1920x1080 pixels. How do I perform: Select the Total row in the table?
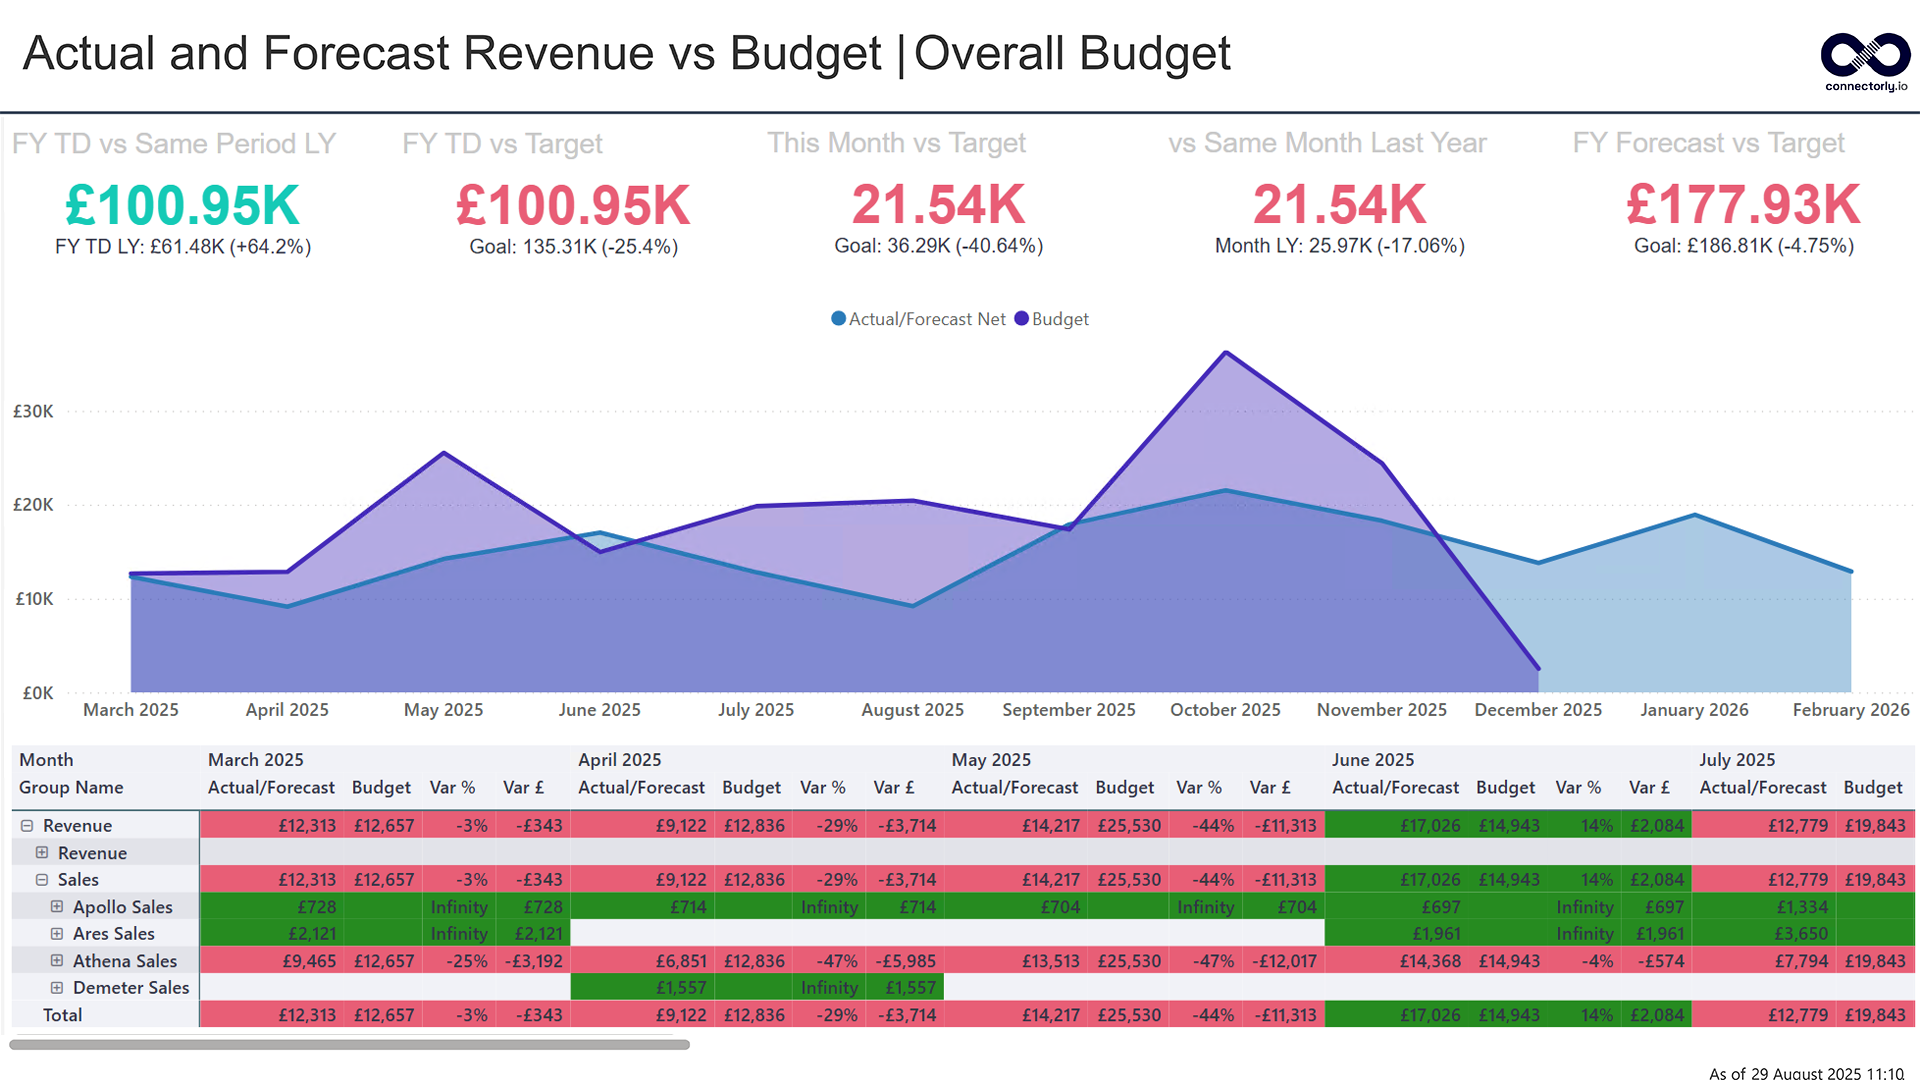coord(62,1014)
